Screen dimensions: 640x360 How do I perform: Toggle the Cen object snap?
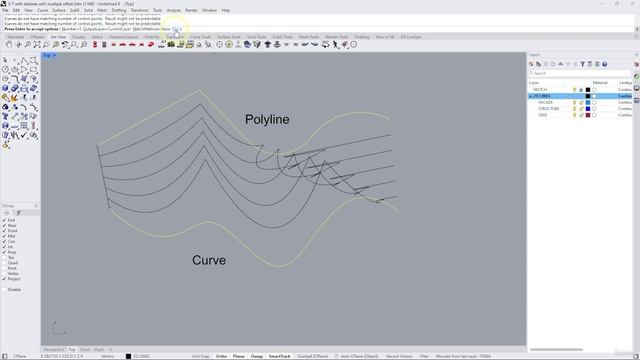(x=4, y=241)
